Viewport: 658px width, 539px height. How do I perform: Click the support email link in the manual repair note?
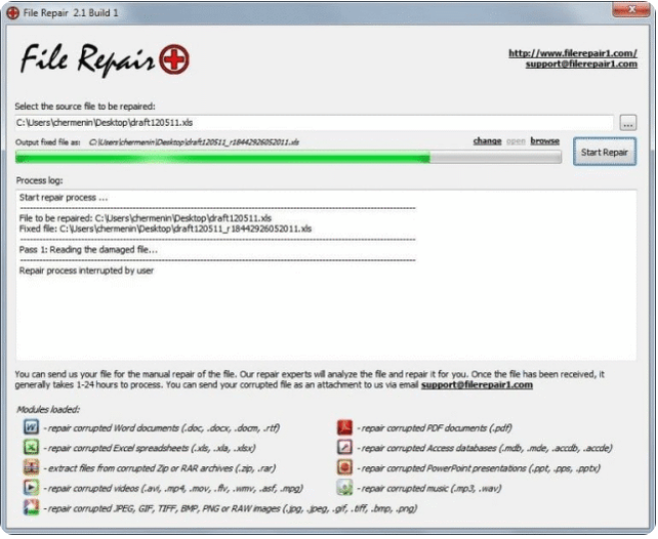477,385
